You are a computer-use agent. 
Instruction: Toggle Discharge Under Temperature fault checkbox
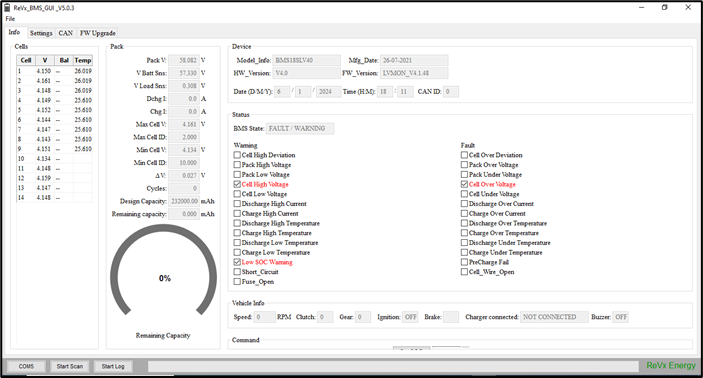click(464, 243)
